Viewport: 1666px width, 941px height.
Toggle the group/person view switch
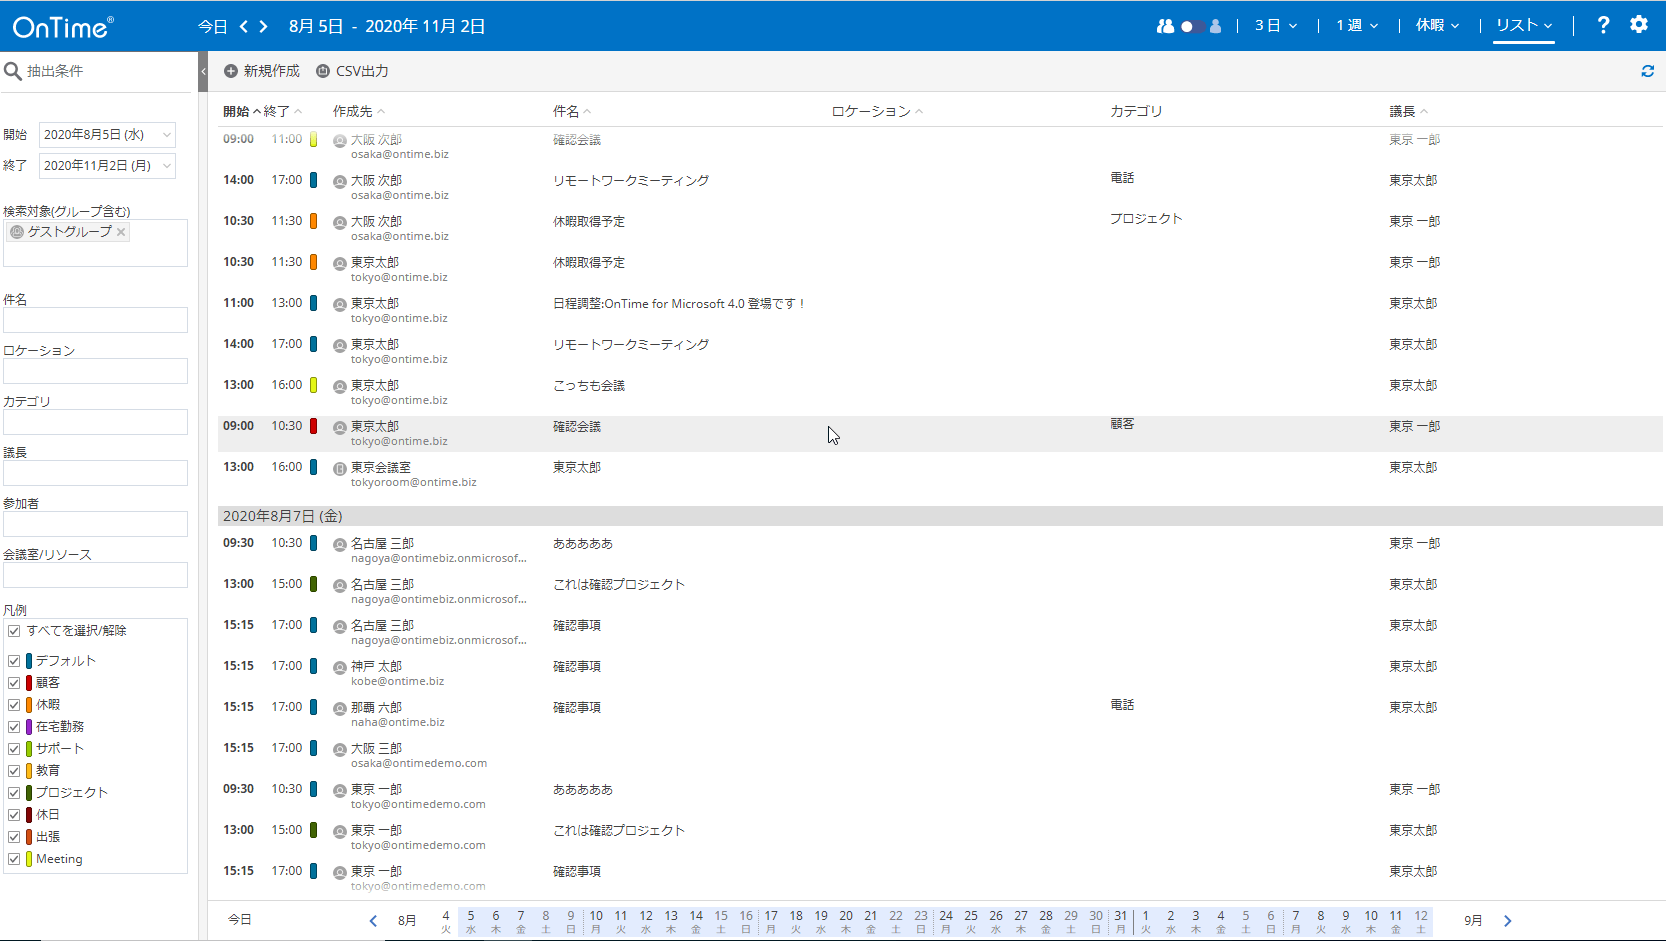click(x=1190, y=26)
